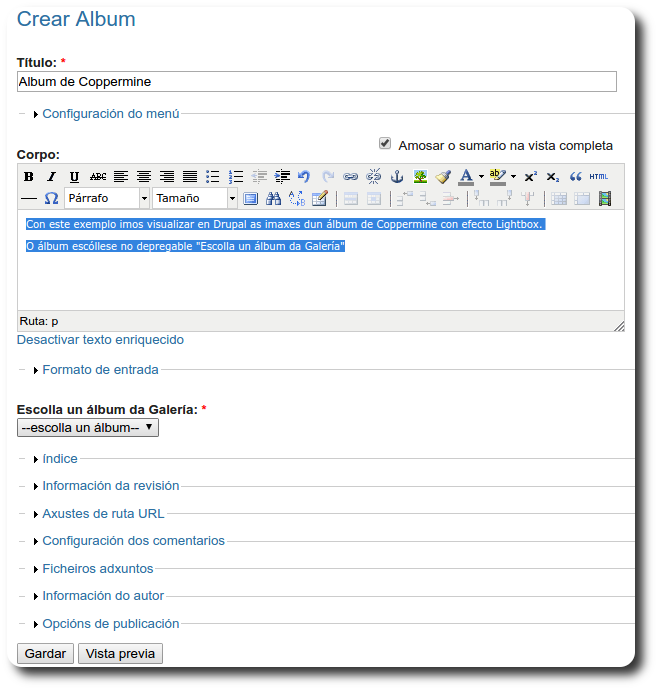Apply italic formatting to selected text

(x=51, y=177)
